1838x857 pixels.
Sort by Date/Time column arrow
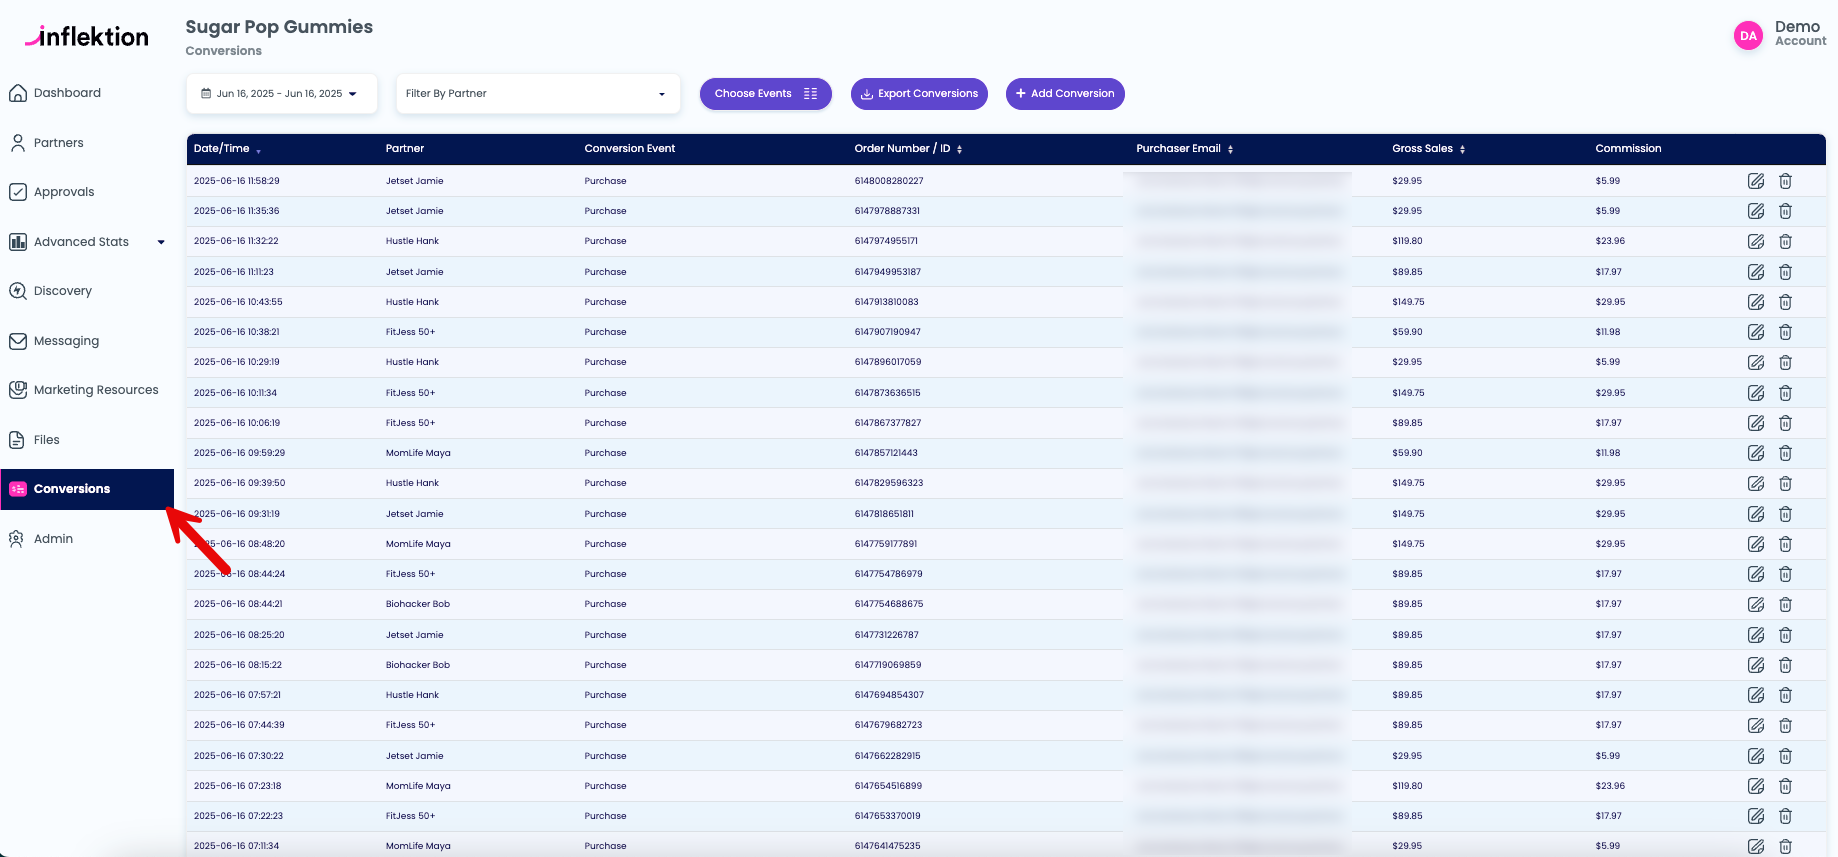(x=258, y=150)
